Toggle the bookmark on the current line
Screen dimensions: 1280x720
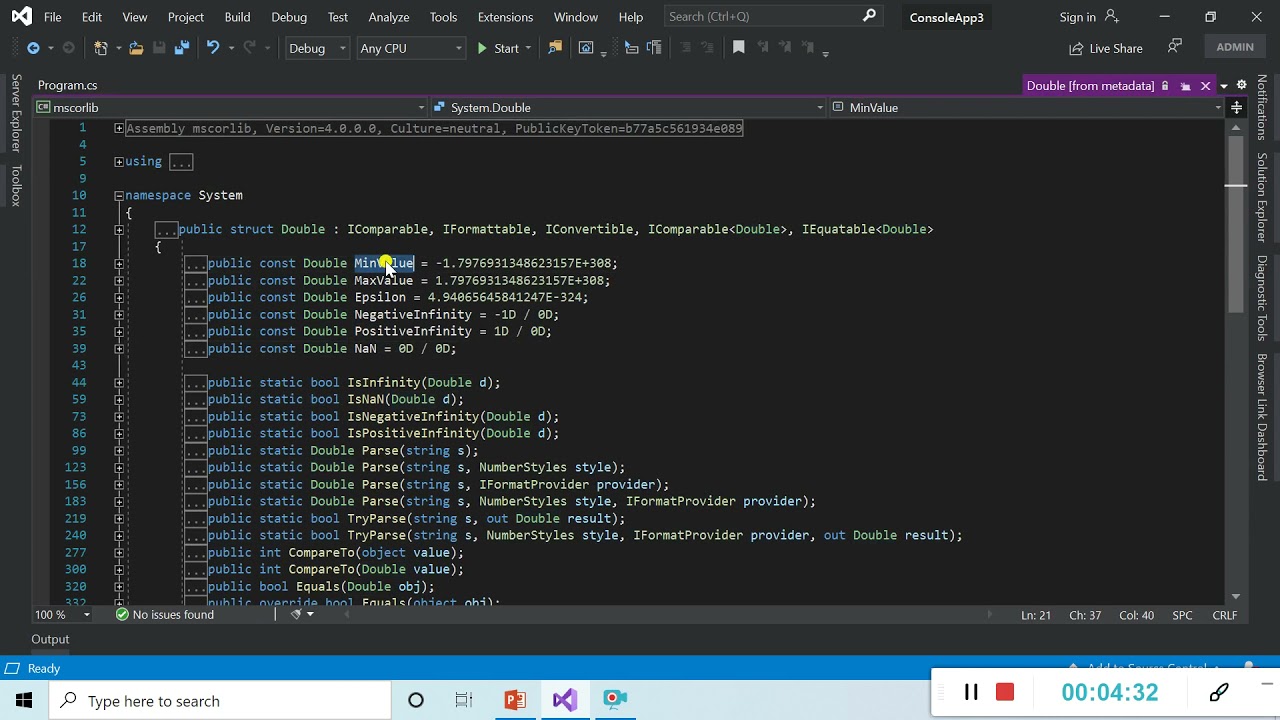[x=739, y=48]
